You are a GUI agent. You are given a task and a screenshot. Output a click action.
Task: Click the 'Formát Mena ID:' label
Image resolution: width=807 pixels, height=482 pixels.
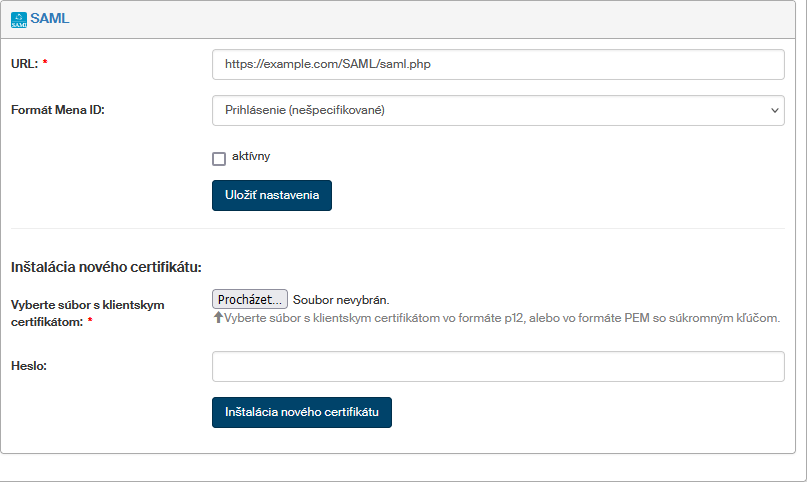[58, 110]
